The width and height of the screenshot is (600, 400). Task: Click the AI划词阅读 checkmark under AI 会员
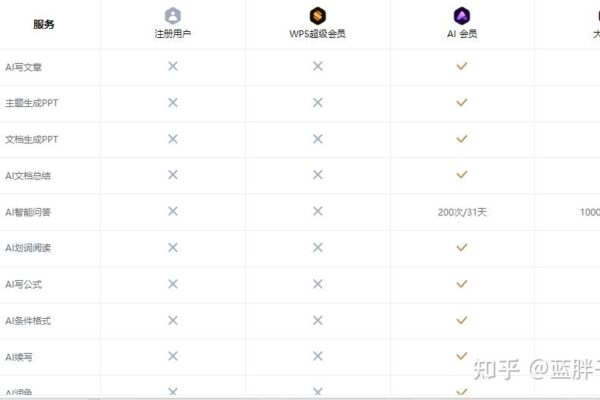point(462,248)
